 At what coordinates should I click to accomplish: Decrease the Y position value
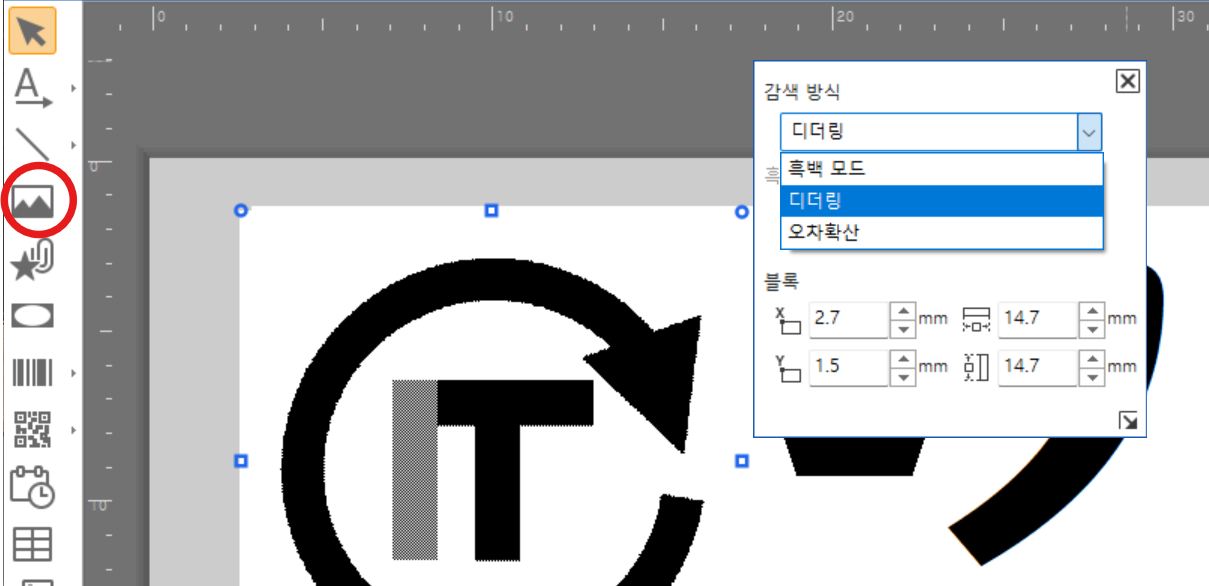[x=903, y=376]
